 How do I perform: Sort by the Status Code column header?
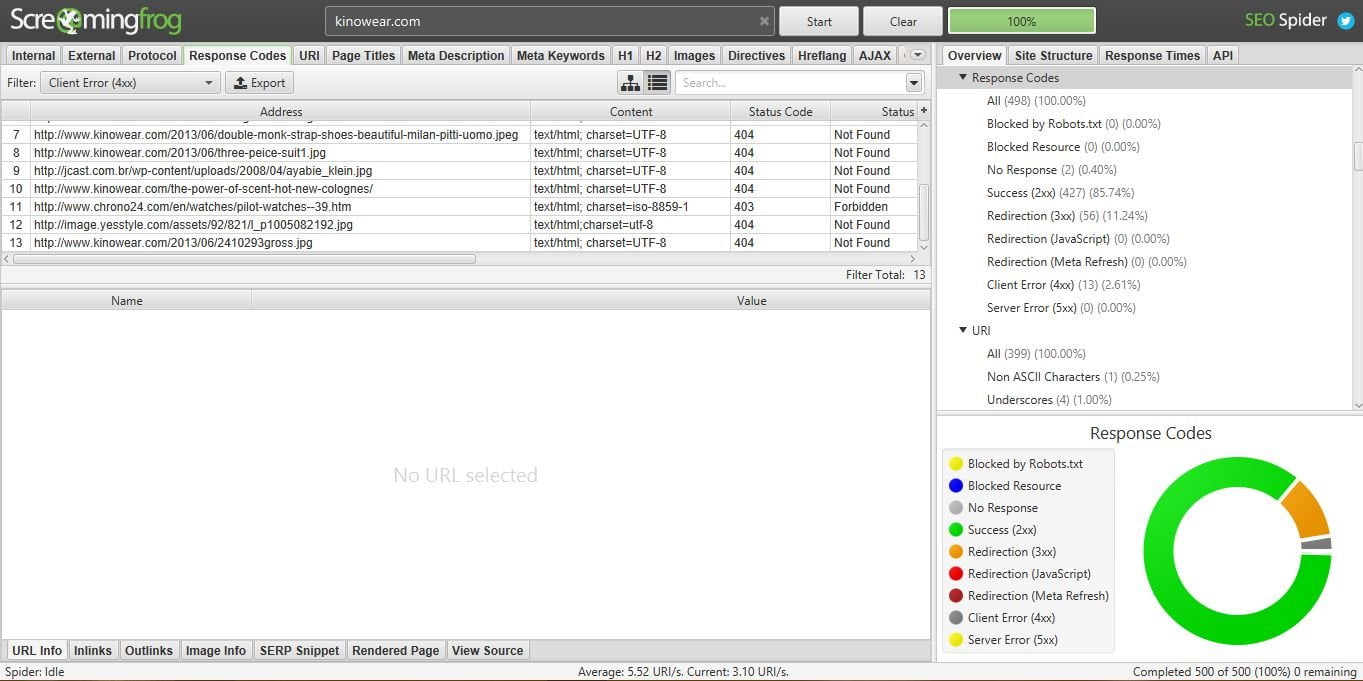click(781, 112)
